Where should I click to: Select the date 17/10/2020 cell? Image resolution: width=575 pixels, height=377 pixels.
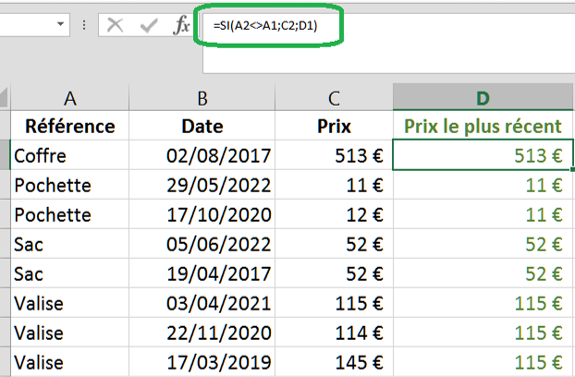click(x=202, y=214)
